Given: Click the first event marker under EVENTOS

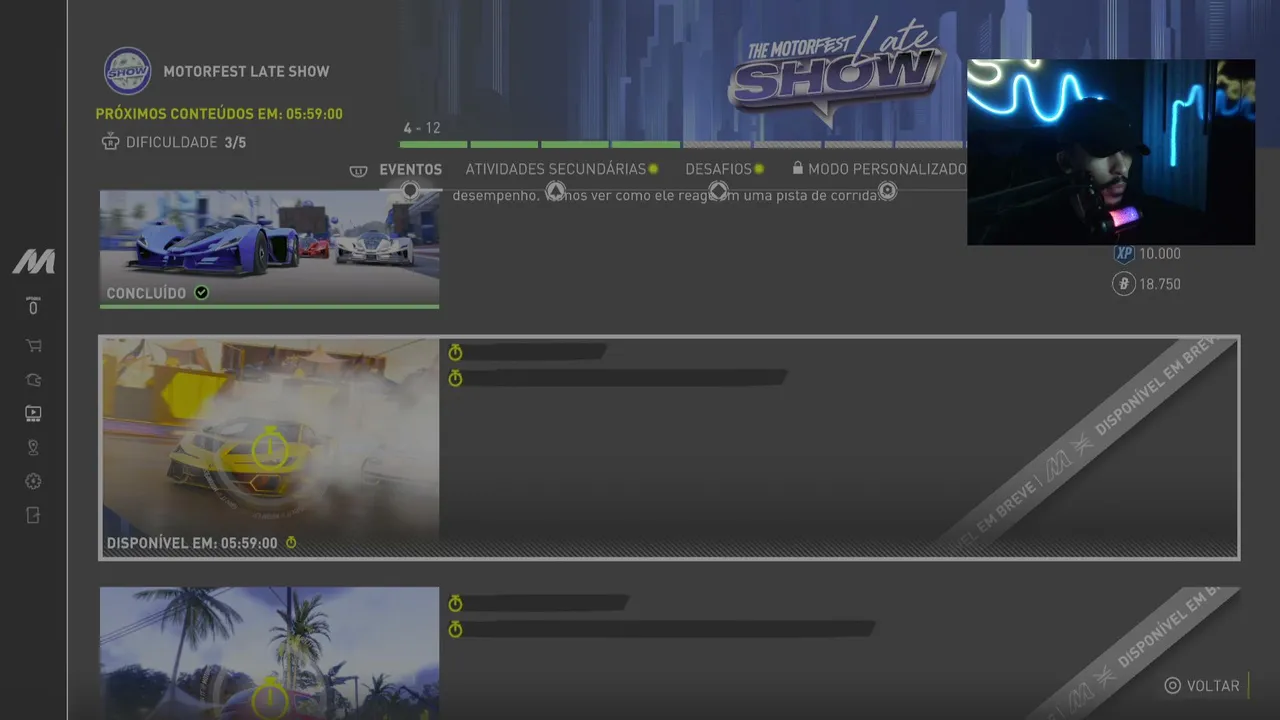Looking at the screenshot, I should tap(409, 190).
